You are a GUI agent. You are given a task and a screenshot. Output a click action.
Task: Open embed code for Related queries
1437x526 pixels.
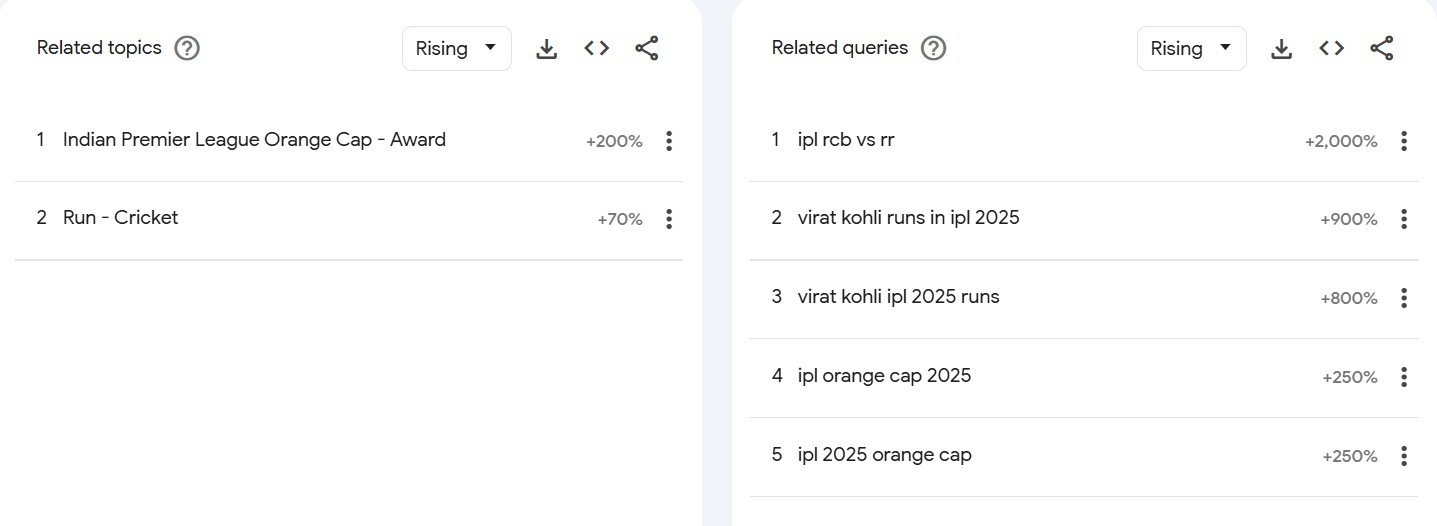coord(1331,48)
